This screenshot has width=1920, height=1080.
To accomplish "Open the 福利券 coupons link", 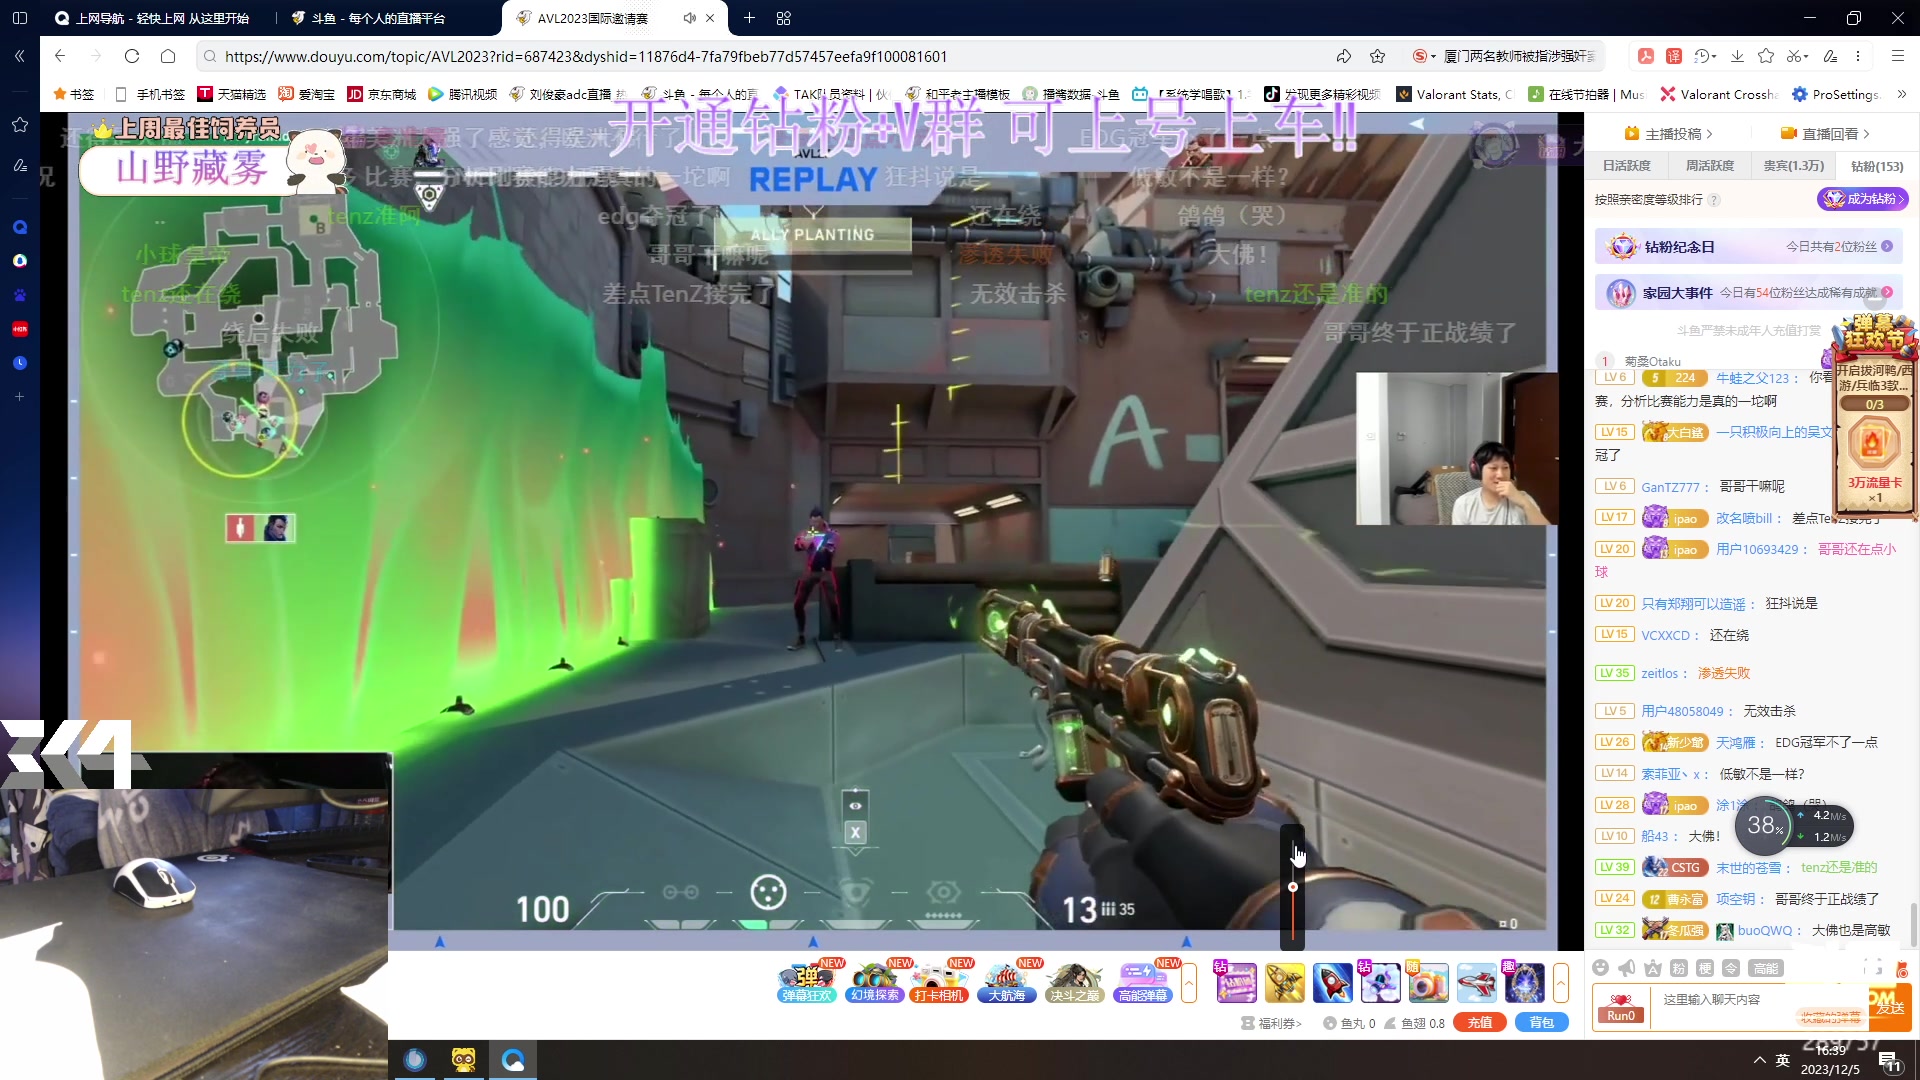I will 1272,1023.
